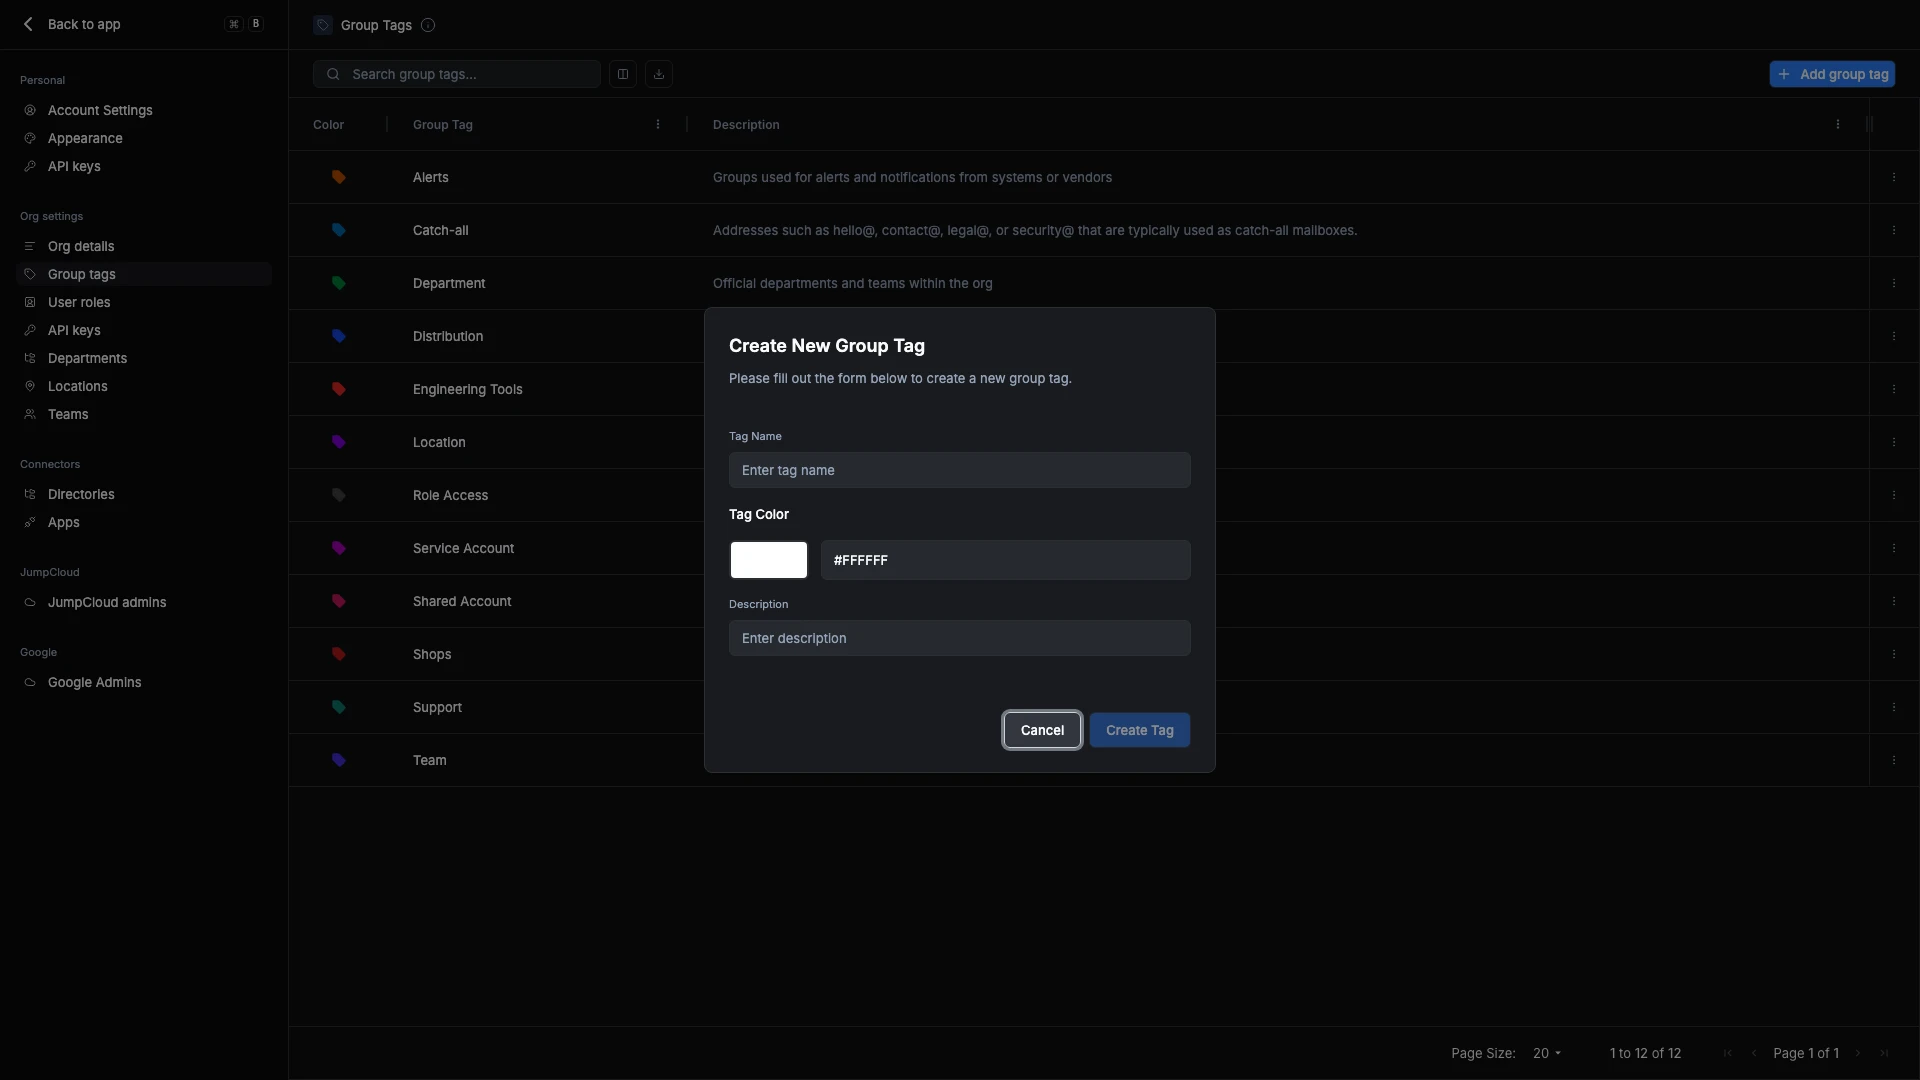Open the Group Tag column menu
The width and height of the screenshot is (1920, 1080).
(x=658, y=125)
